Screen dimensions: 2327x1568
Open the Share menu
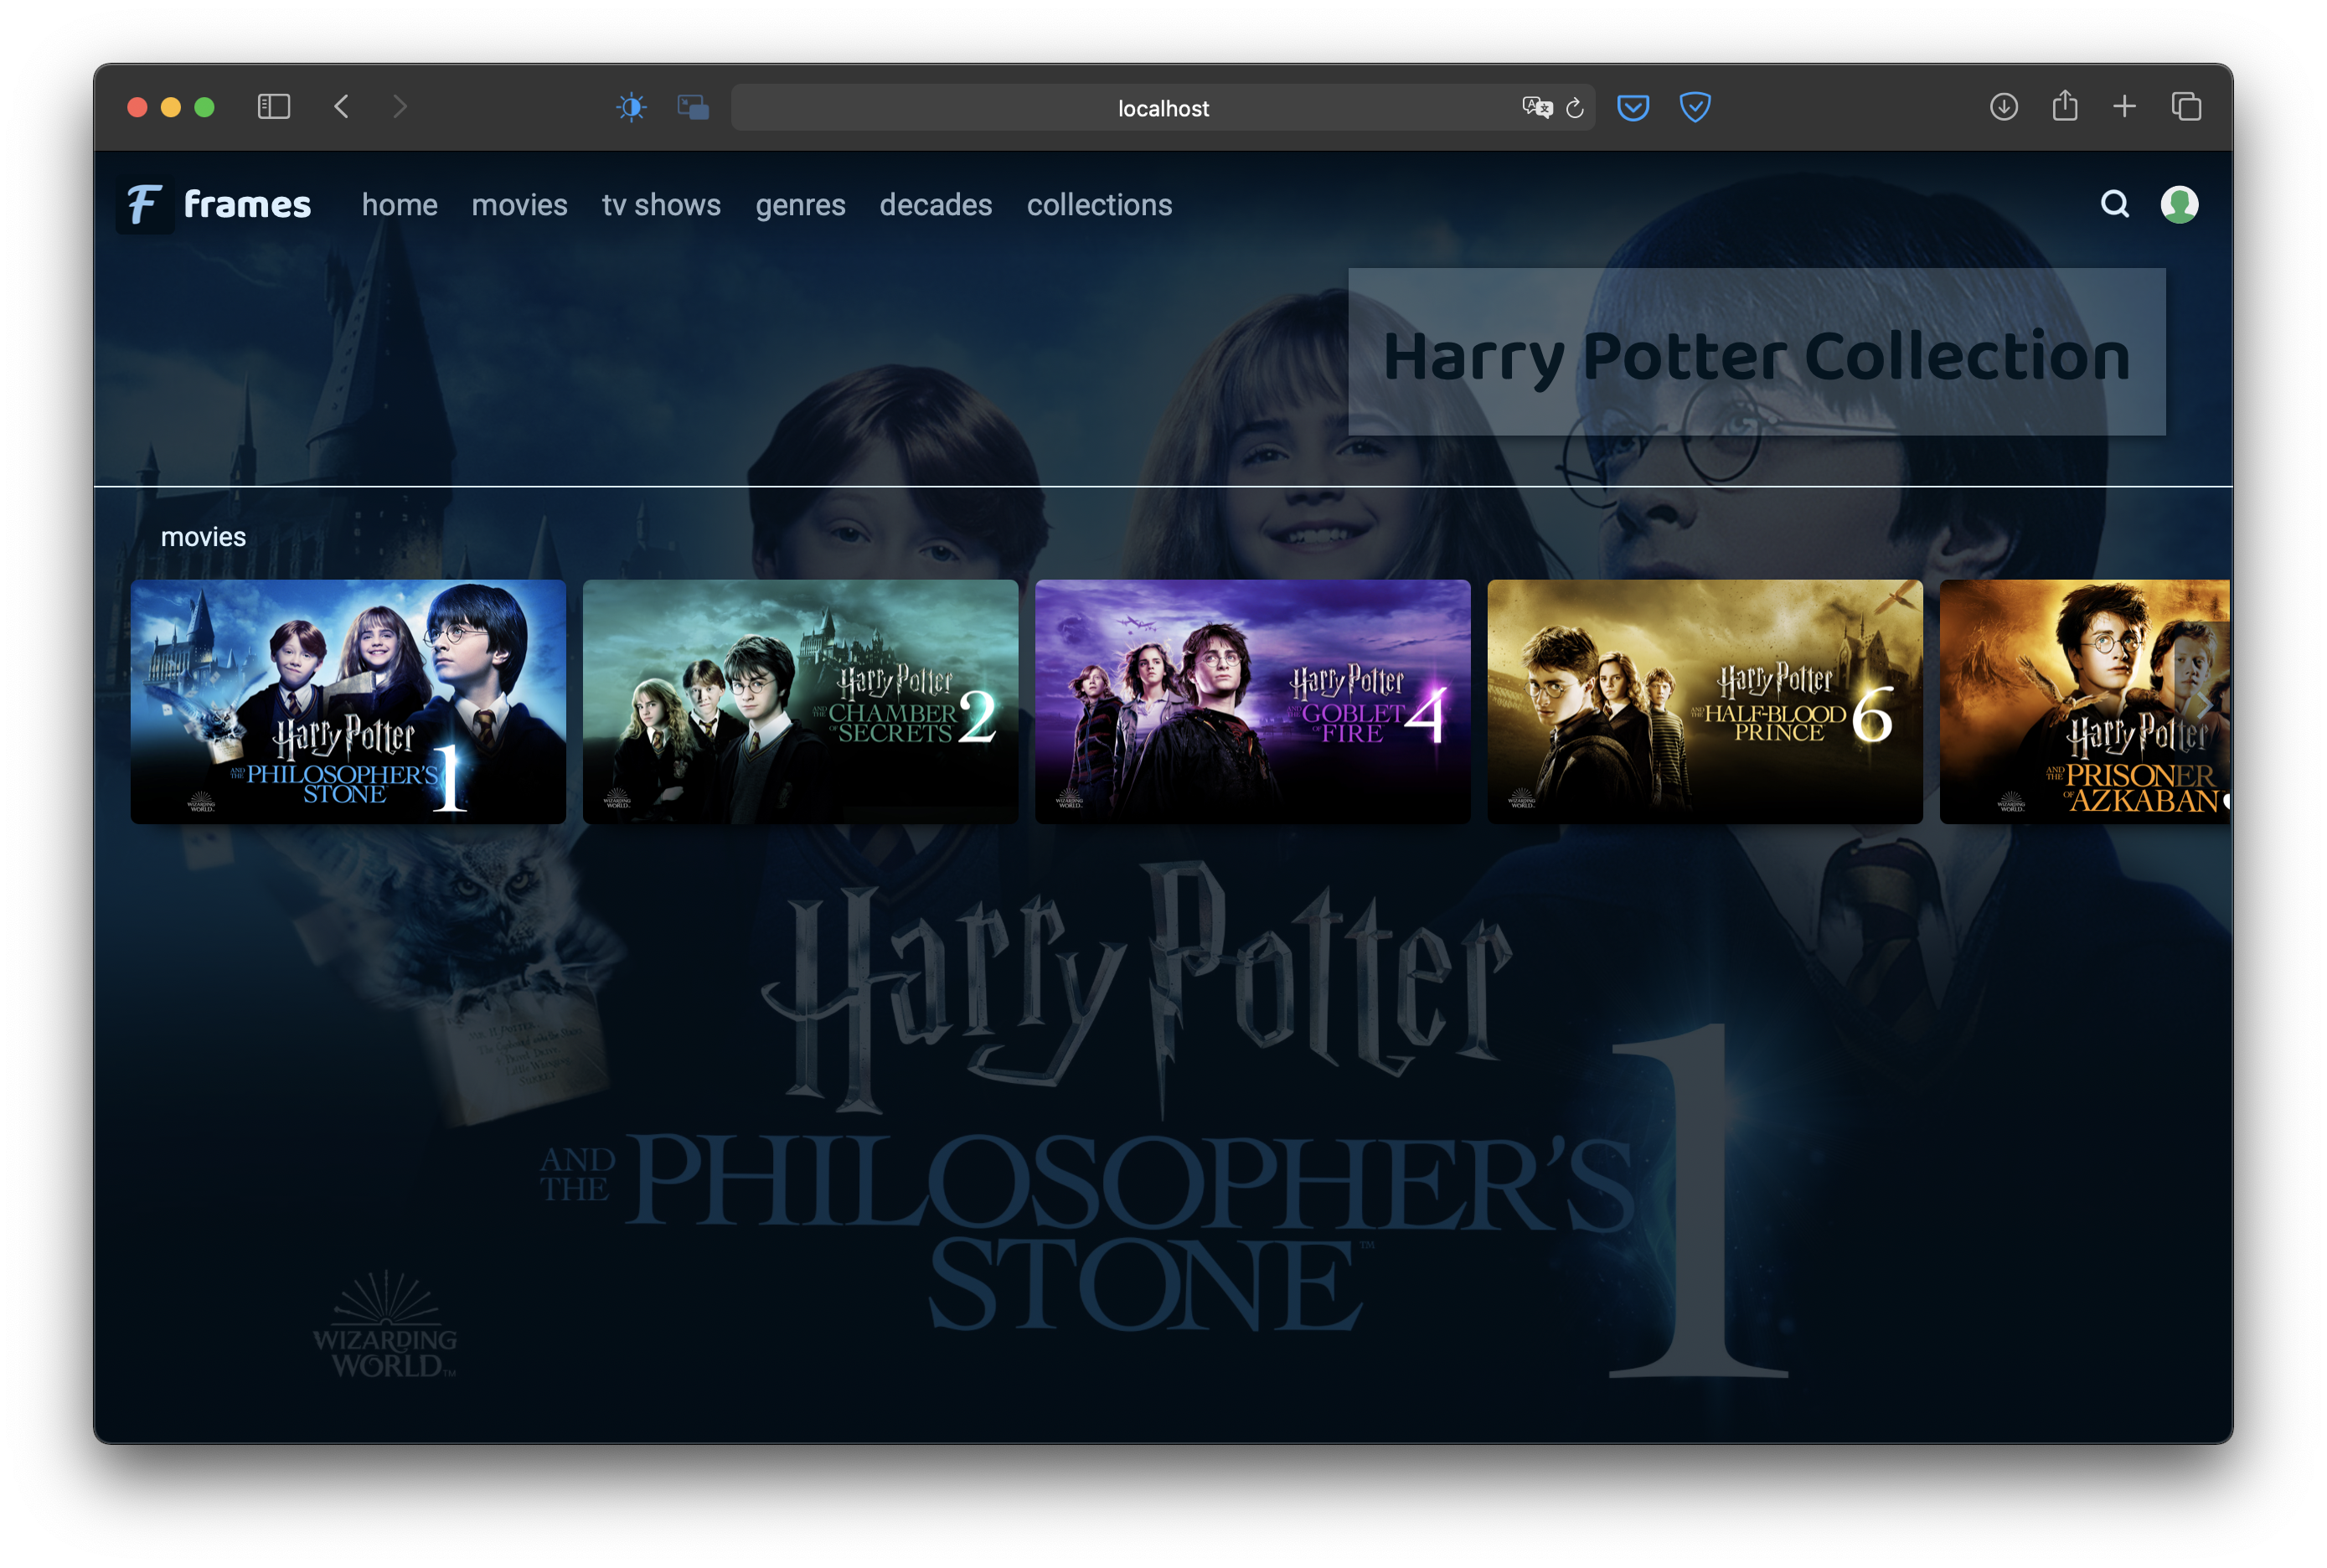(2065, 107)
